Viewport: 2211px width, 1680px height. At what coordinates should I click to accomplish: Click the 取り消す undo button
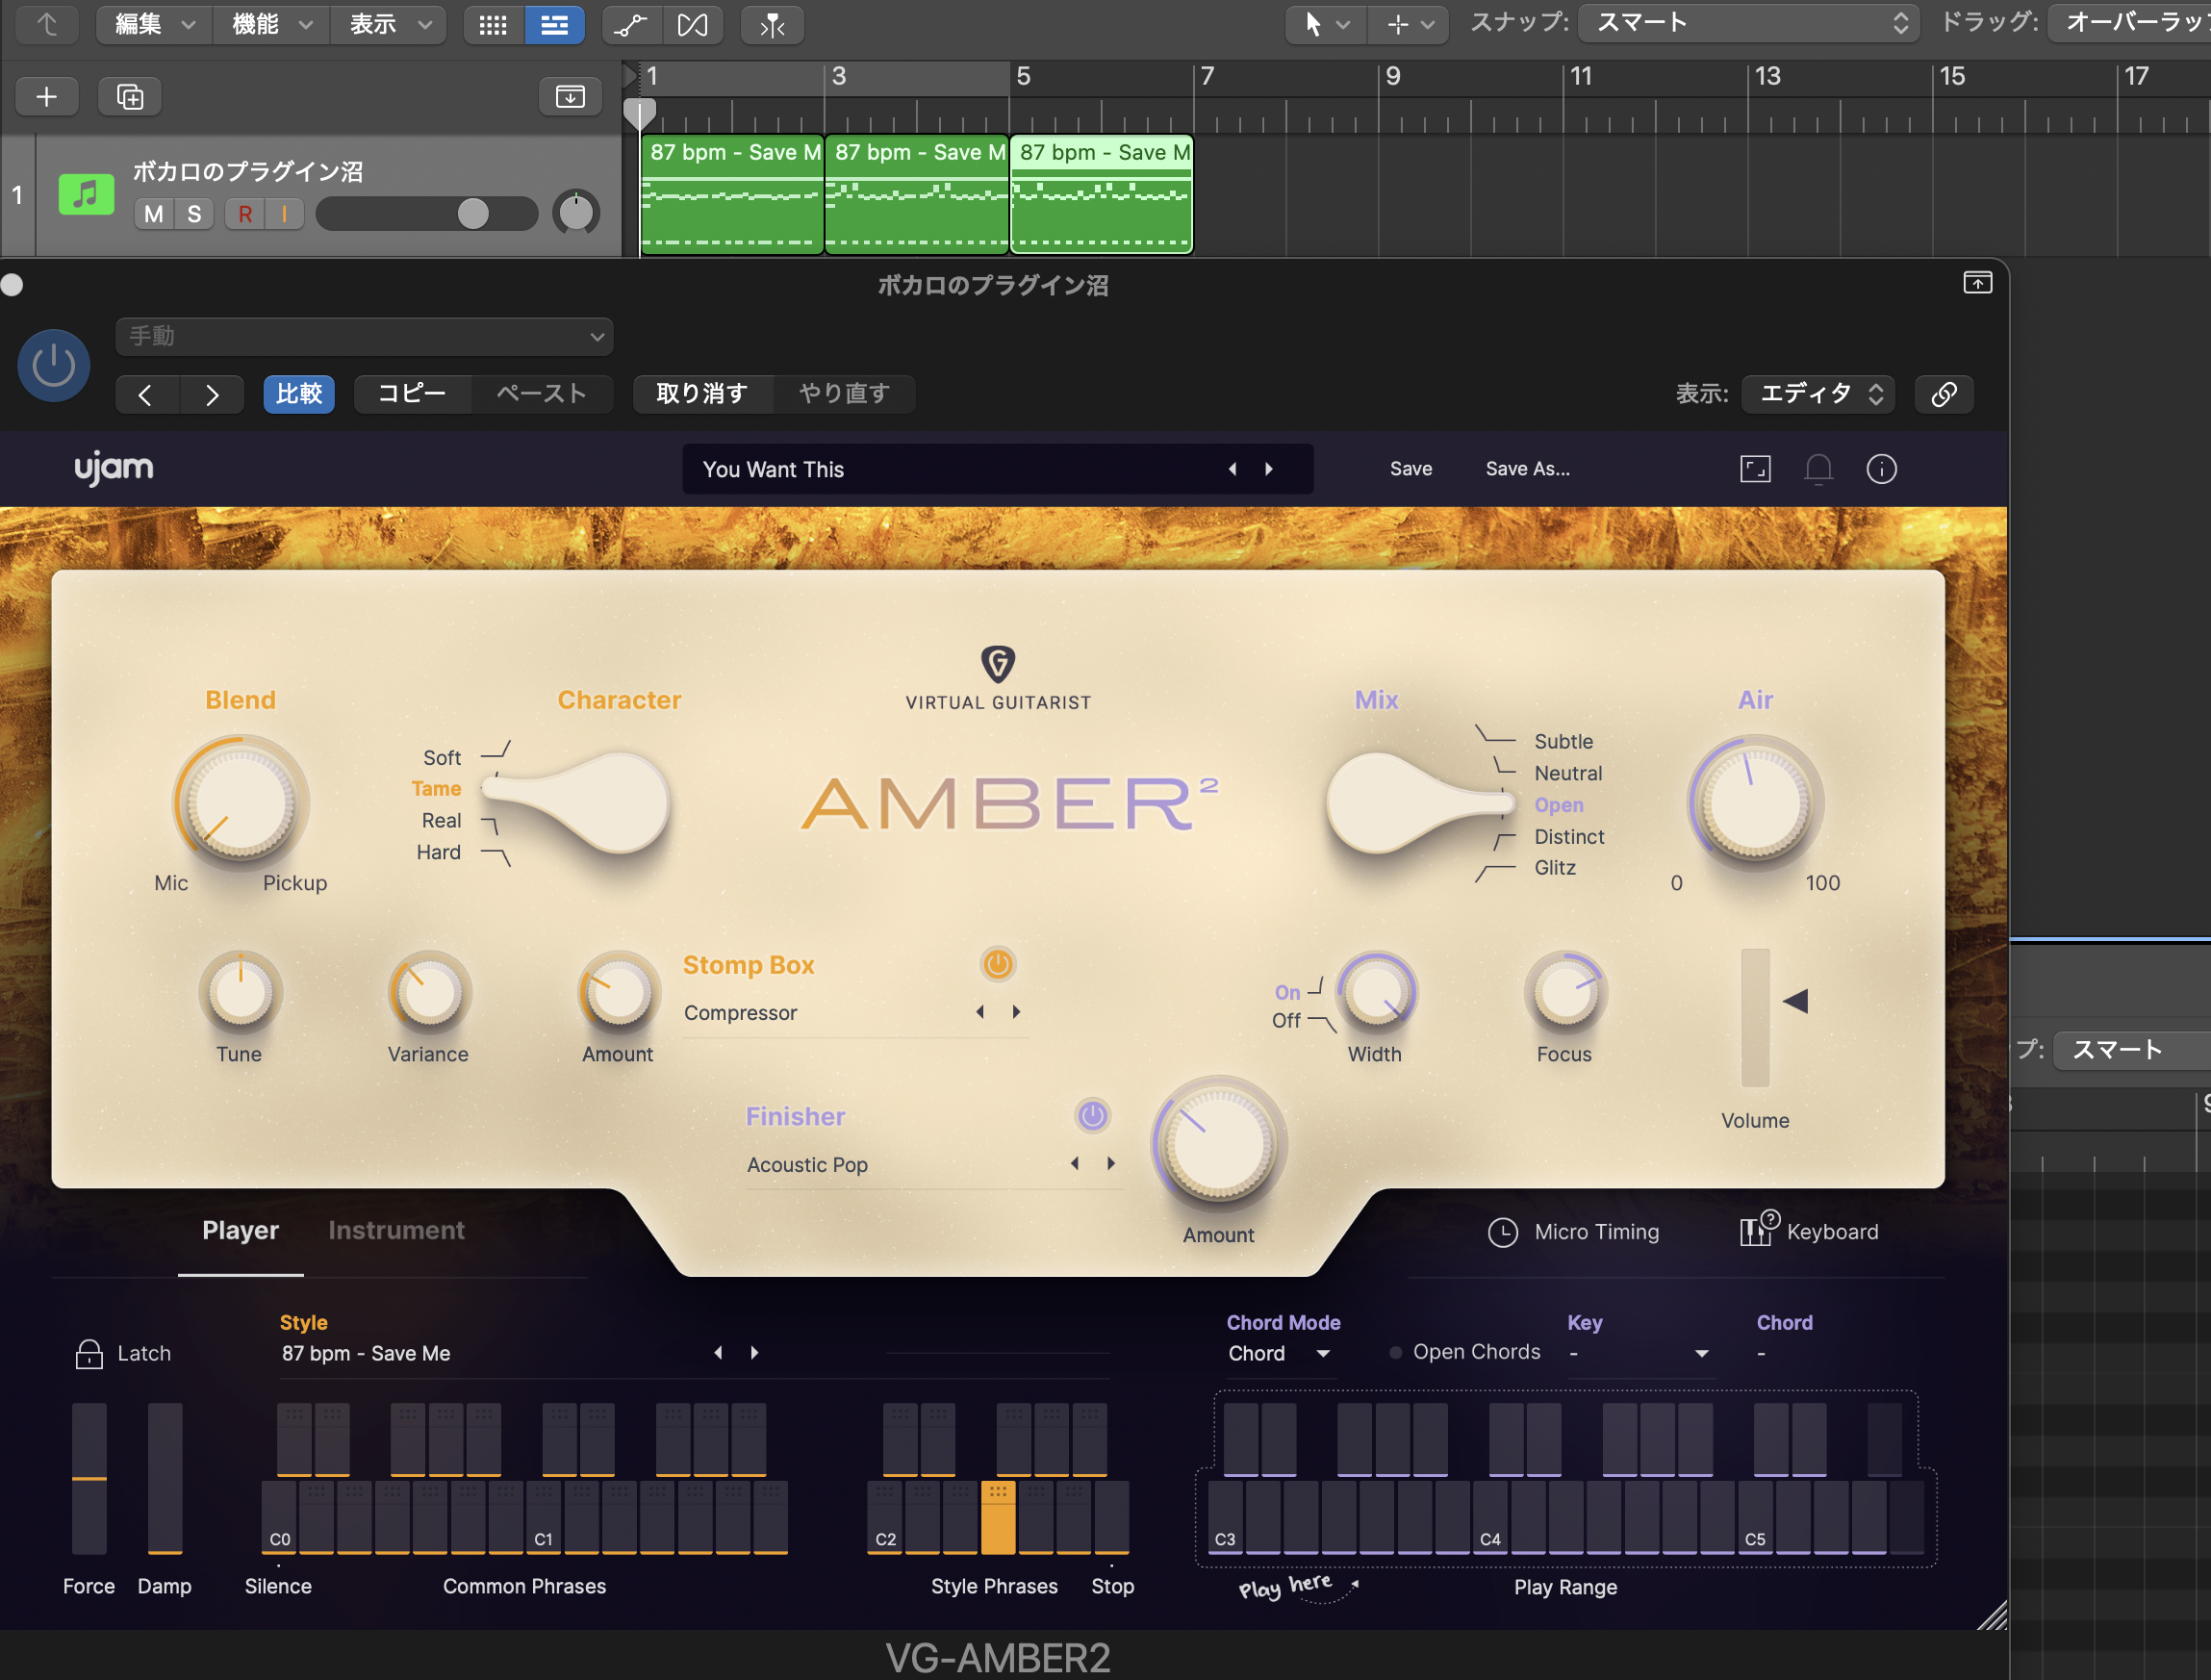pyautogui.click(x=702, y=394)
